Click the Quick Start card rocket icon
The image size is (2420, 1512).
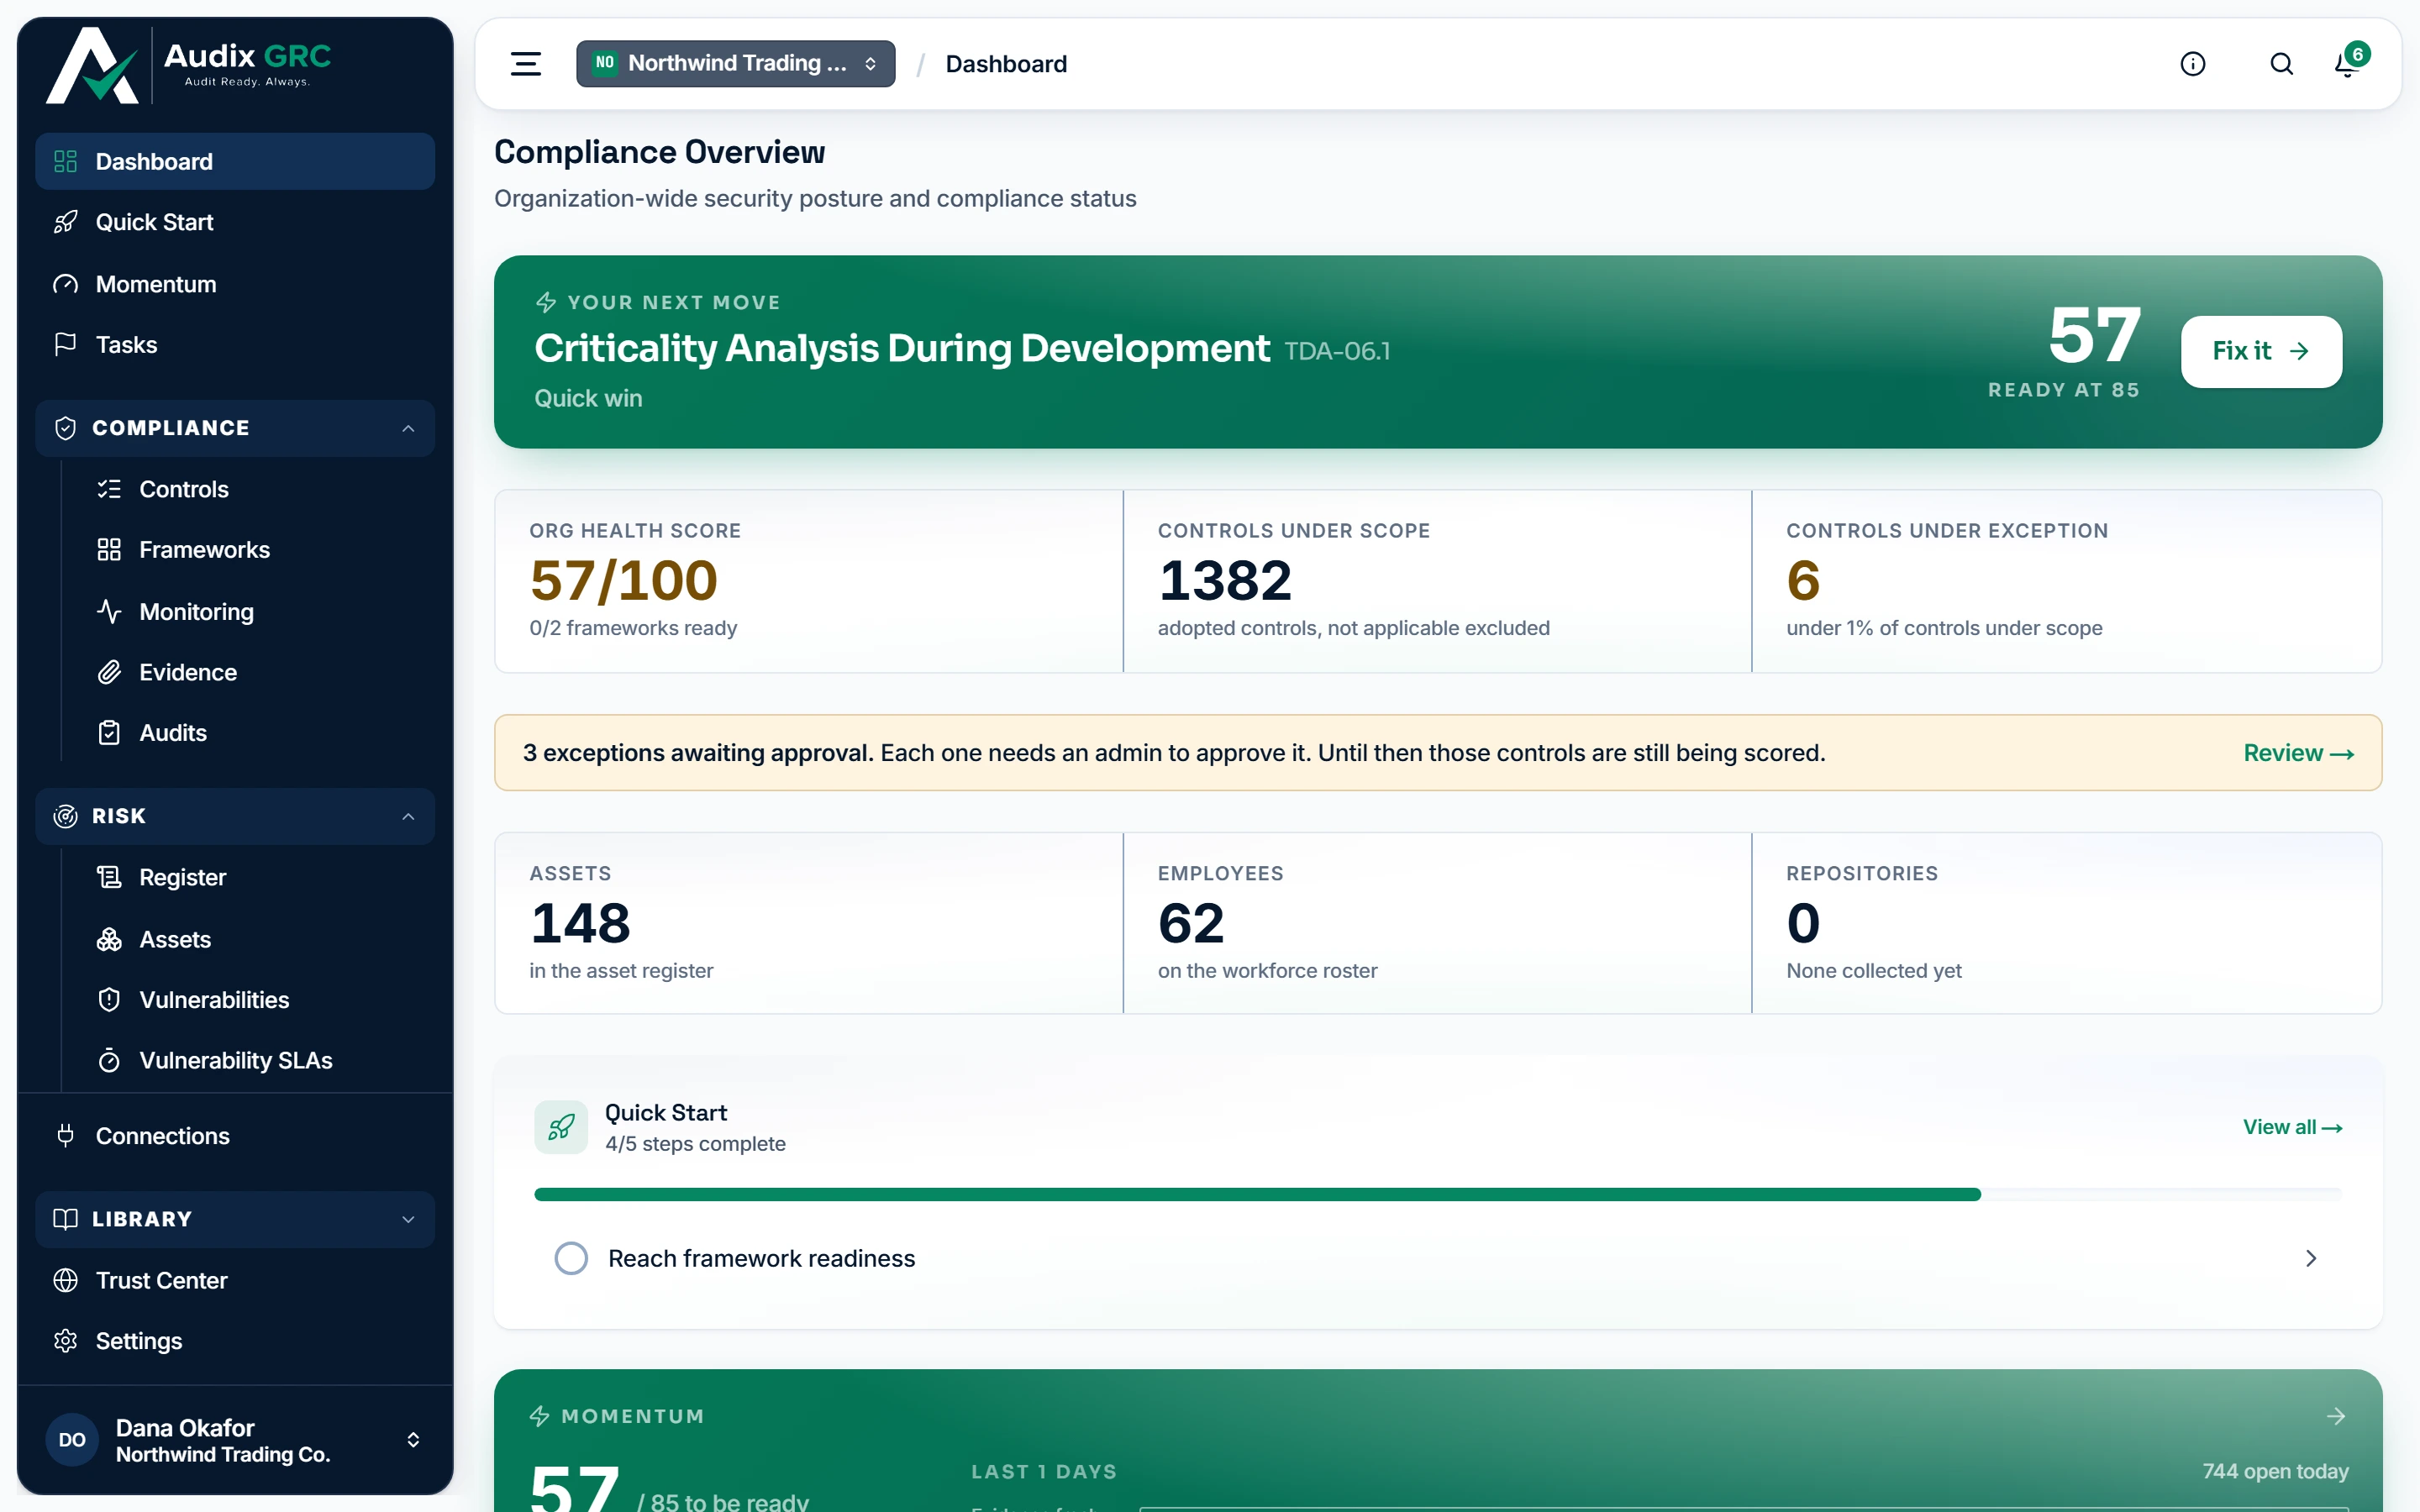coord(561,1127)
